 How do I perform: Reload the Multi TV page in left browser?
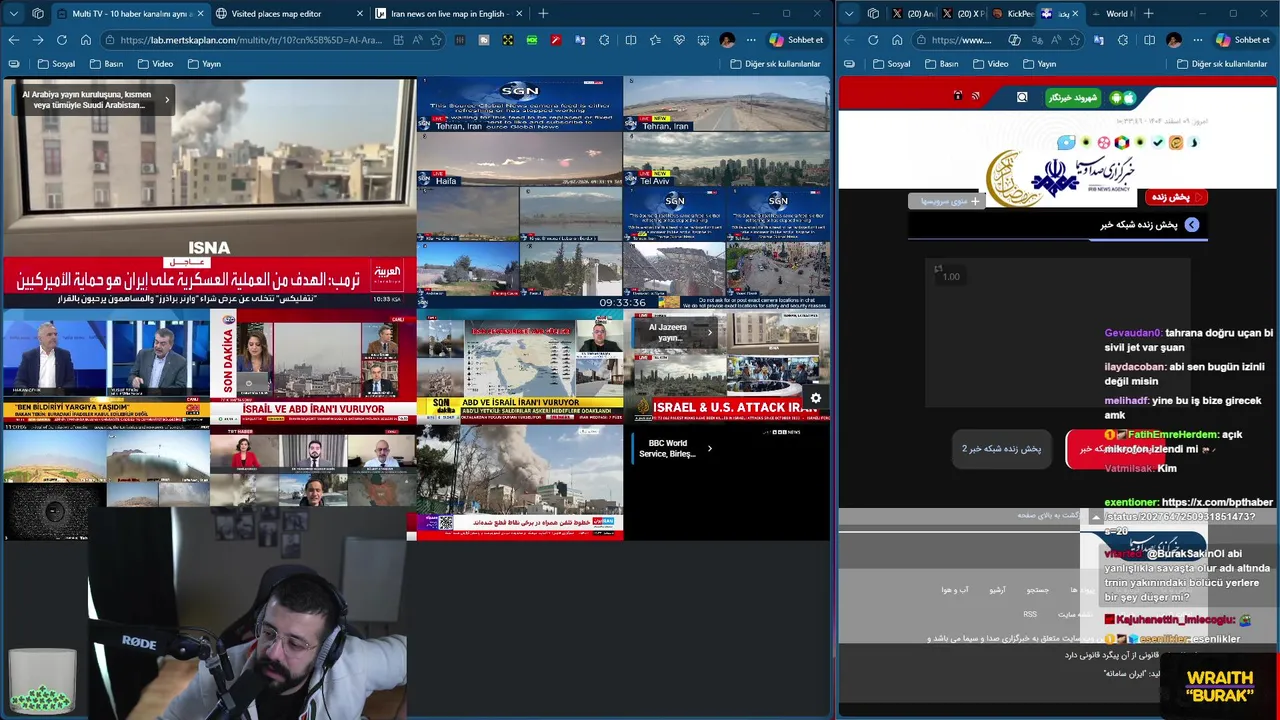pos(62,40)
